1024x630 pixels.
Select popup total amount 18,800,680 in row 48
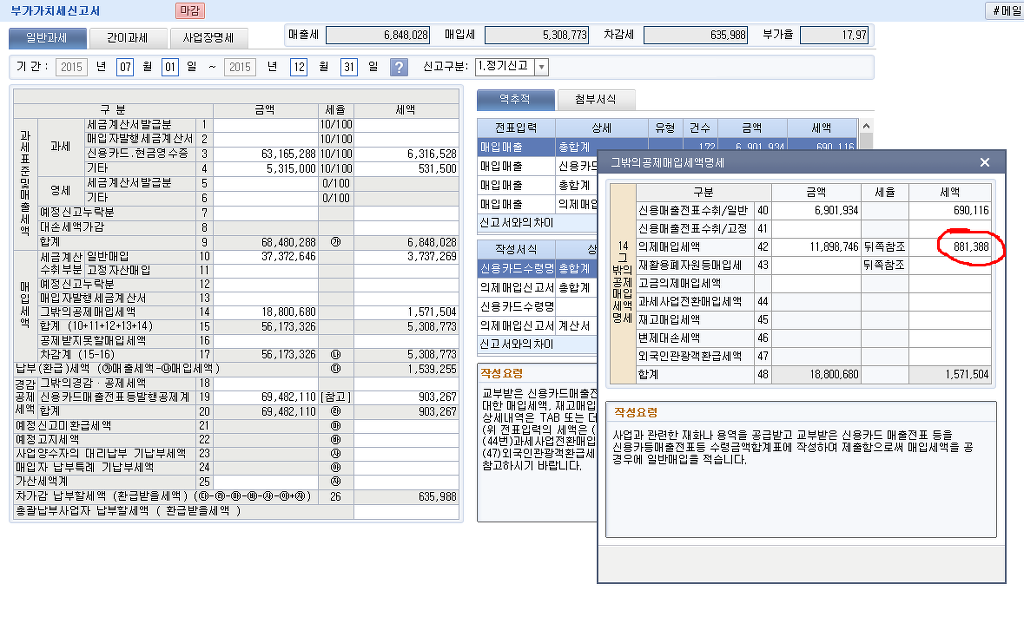(816, 375)
